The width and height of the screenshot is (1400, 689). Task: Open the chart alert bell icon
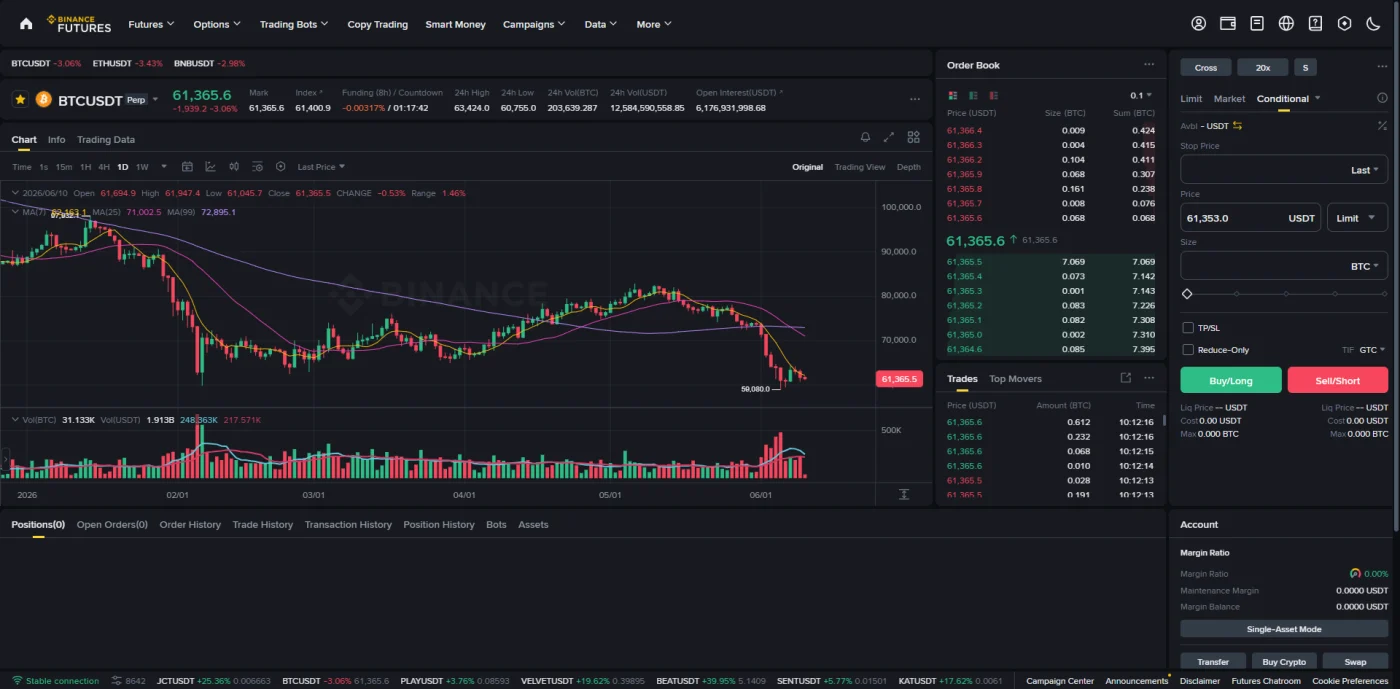point(865,138)
